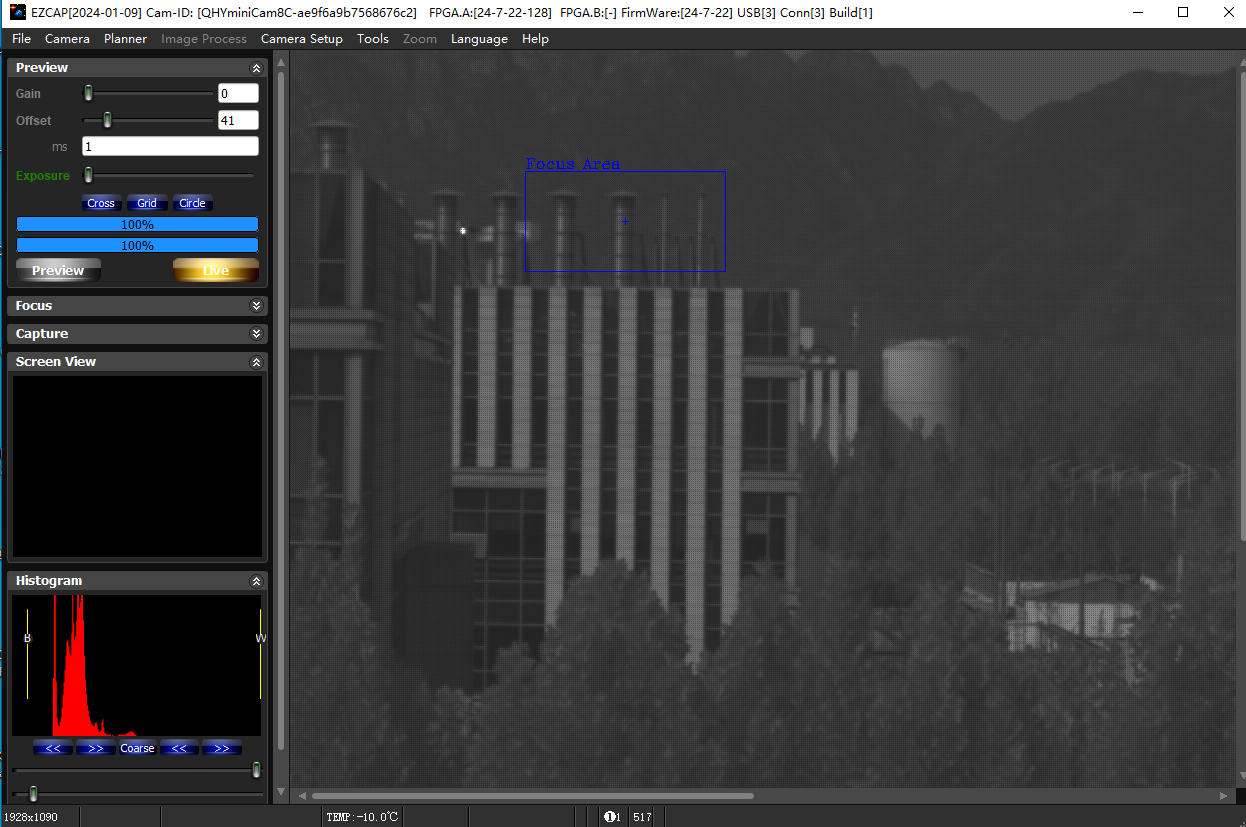Open the Camera Setup menu
The image size is (1246, 827).
click(301, 39)
